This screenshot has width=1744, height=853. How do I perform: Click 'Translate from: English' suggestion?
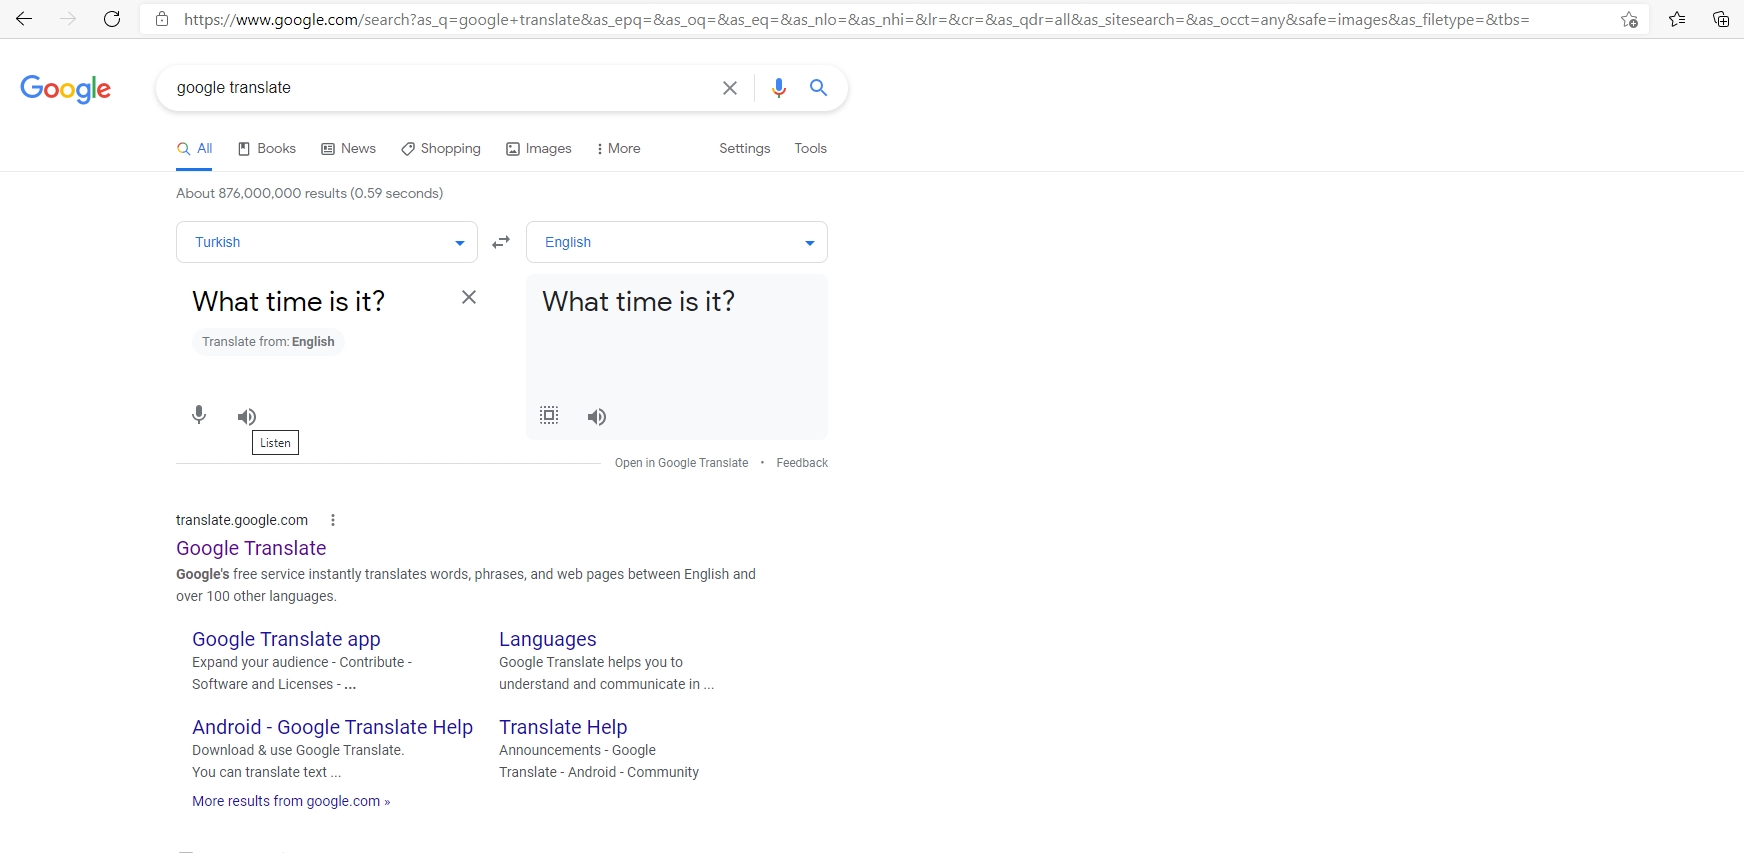click(268, 342)
